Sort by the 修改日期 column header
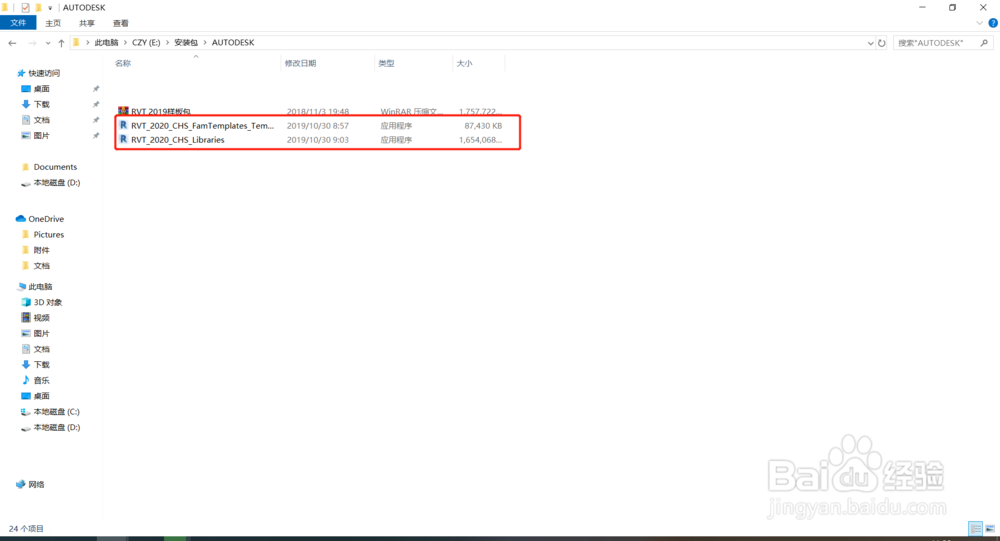This screenshot has width=1000, height=541. pyautogui.click(x=300, y=63)
